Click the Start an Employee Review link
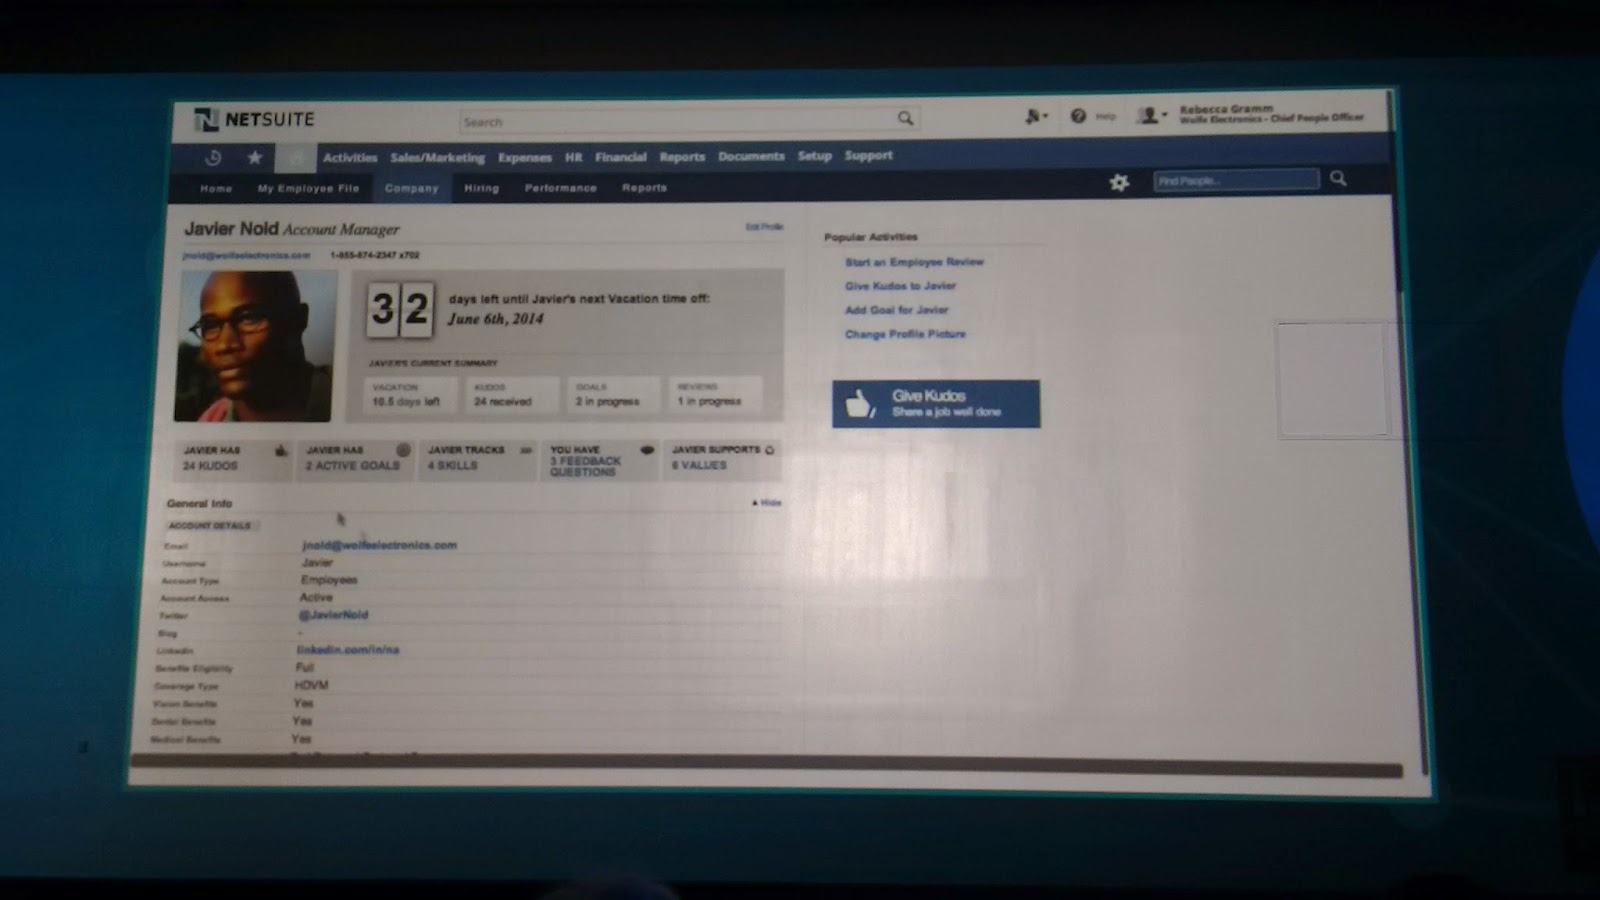This screenshot has width=1600, height=900. 914,262
